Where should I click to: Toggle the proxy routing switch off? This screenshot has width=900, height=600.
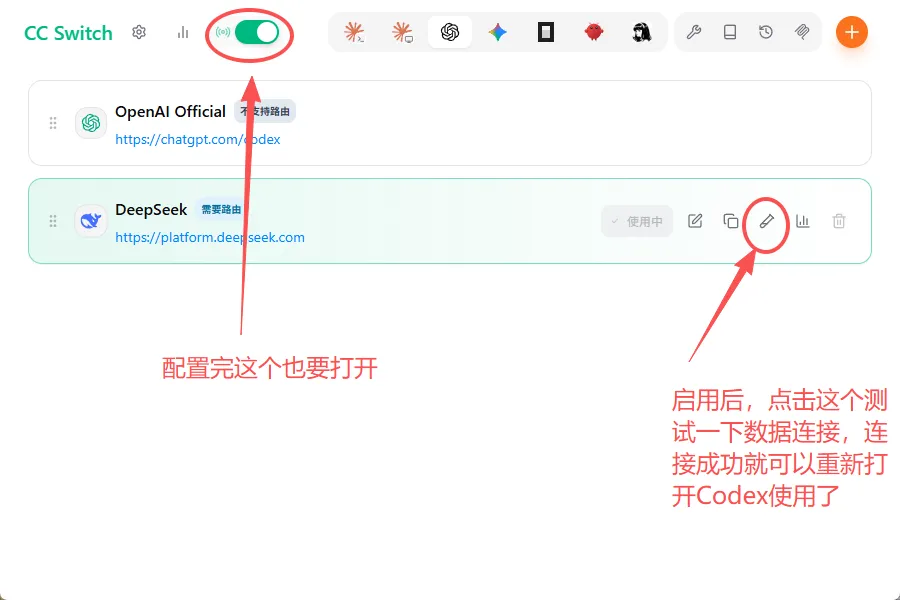[x=257, y=32]
